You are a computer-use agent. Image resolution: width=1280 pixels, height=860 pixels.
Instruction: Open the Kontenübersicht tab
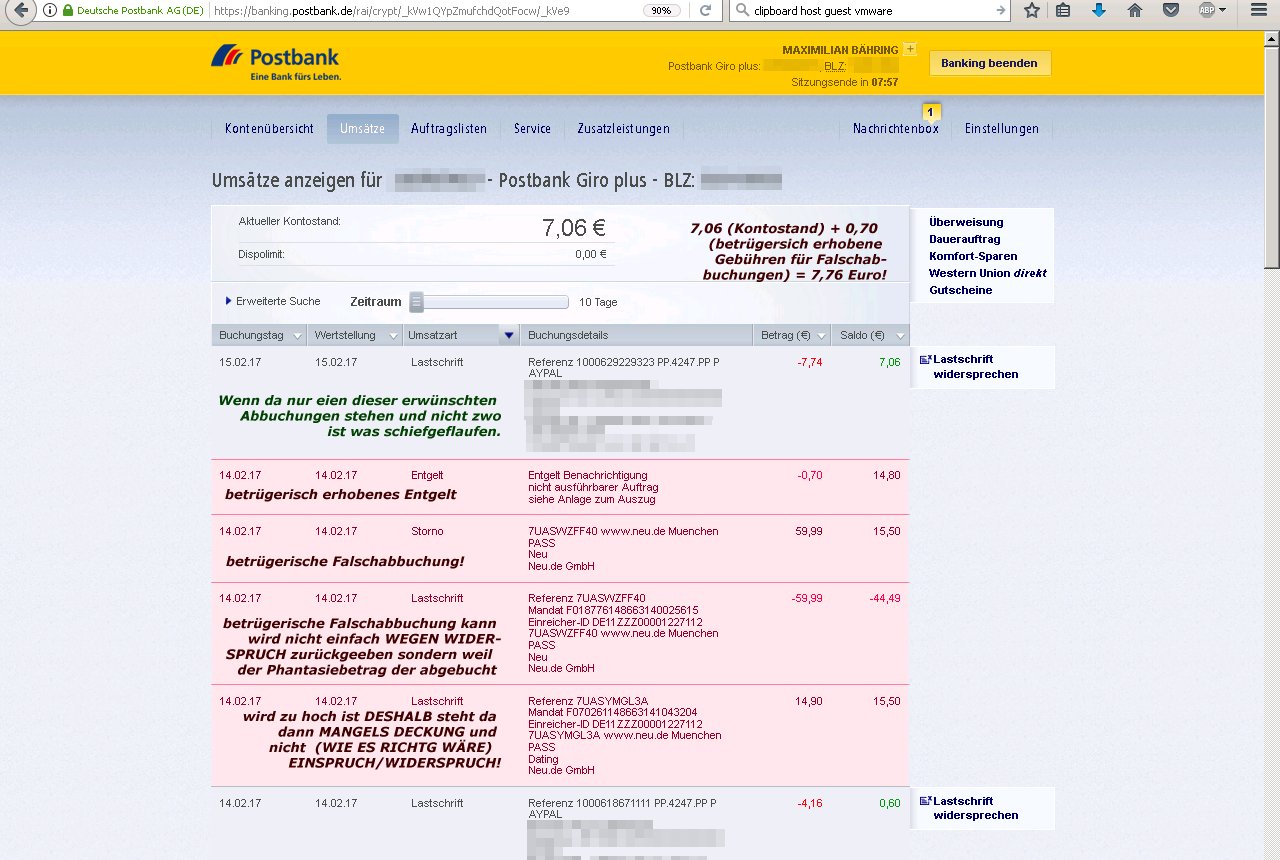(269, 129)
